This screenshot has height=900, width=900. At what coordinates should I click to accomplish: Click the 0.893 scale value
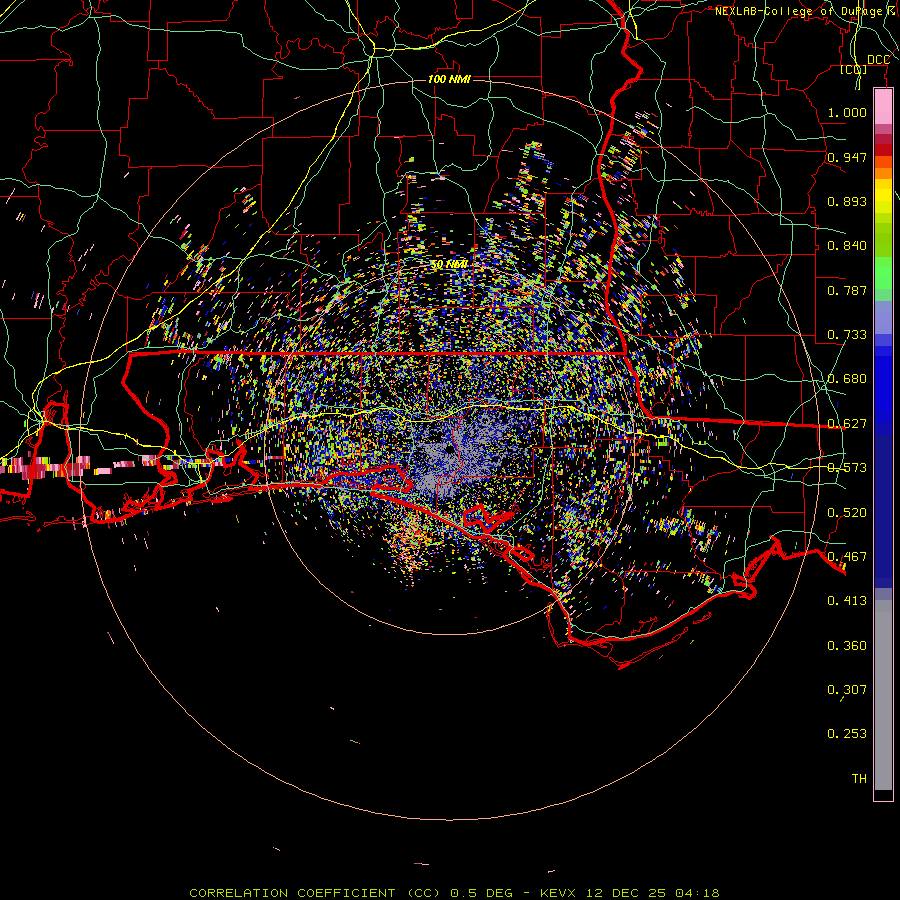(x=847, y=201)
